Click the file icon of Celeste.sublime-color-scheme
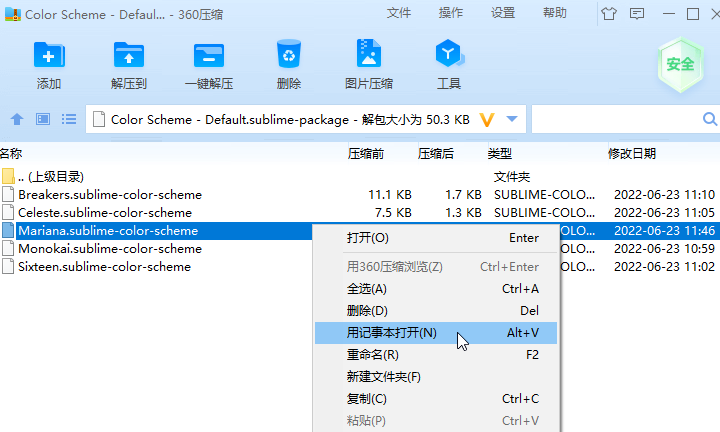This screenshot has width=720, height=432. coord(8,213)
